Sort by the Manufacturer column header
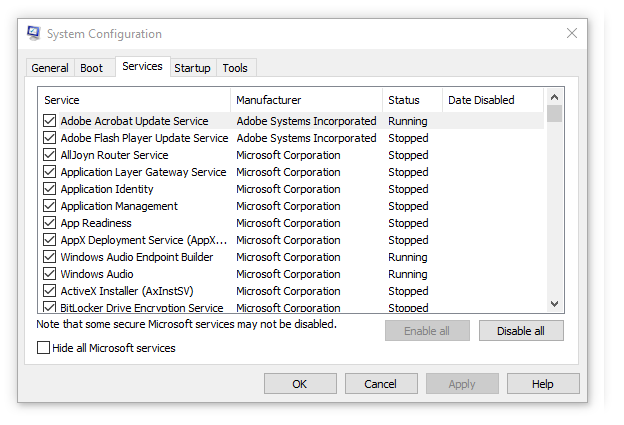624x425 pixels. 306,100
